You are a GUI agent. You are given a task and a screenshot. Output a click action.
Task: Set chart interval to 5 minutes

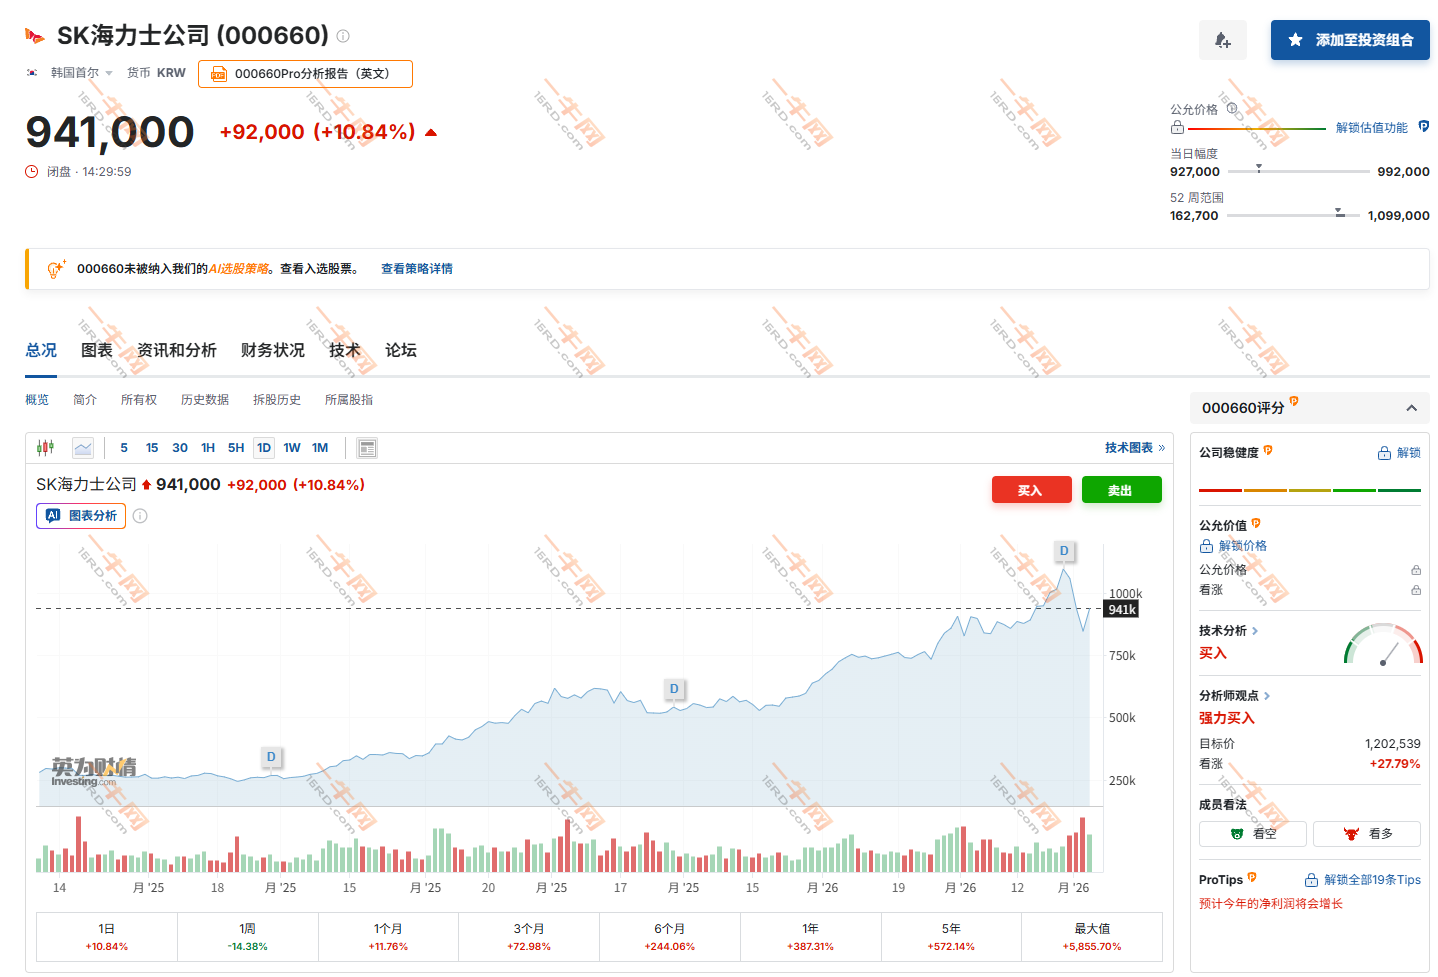124,448
